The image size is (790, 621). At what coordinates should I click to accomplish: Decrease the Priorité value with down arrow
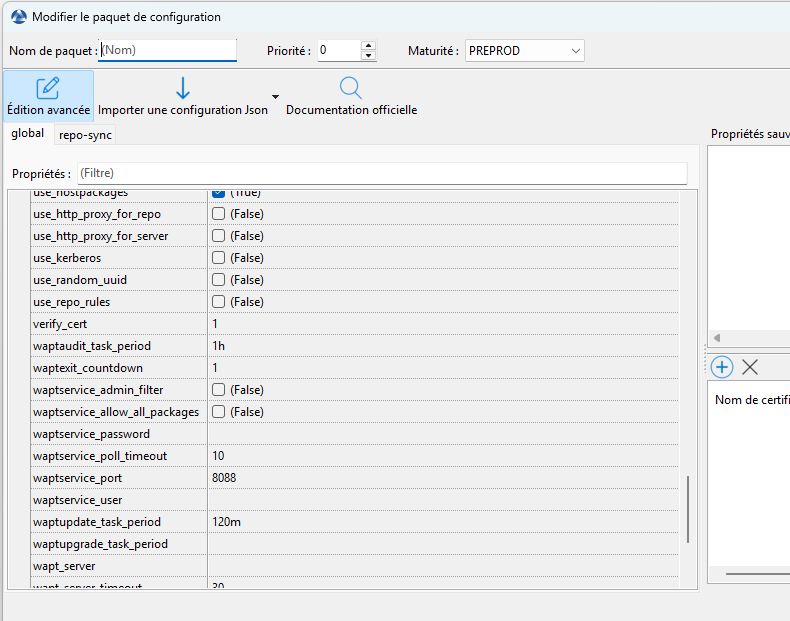tap(368, 56)
